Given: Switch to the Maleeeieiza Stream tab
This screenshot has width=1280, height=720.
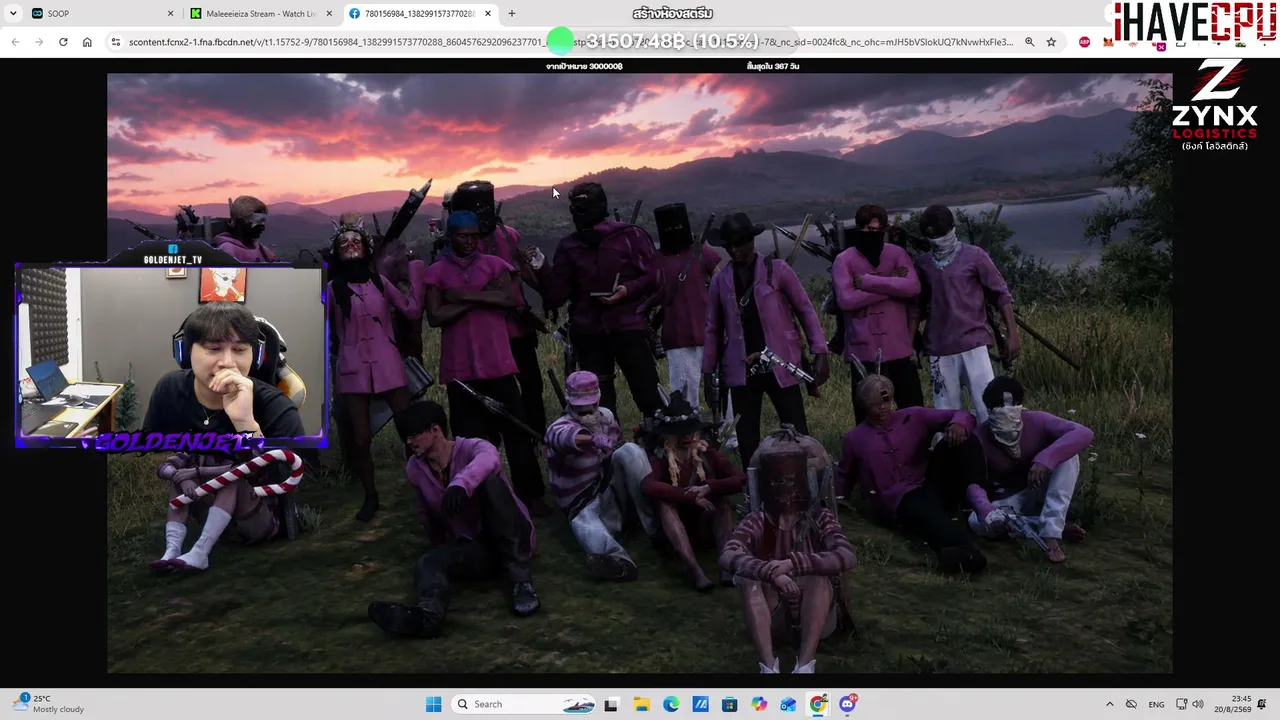Looking at the screenshot, I should [x=262, y=14].
